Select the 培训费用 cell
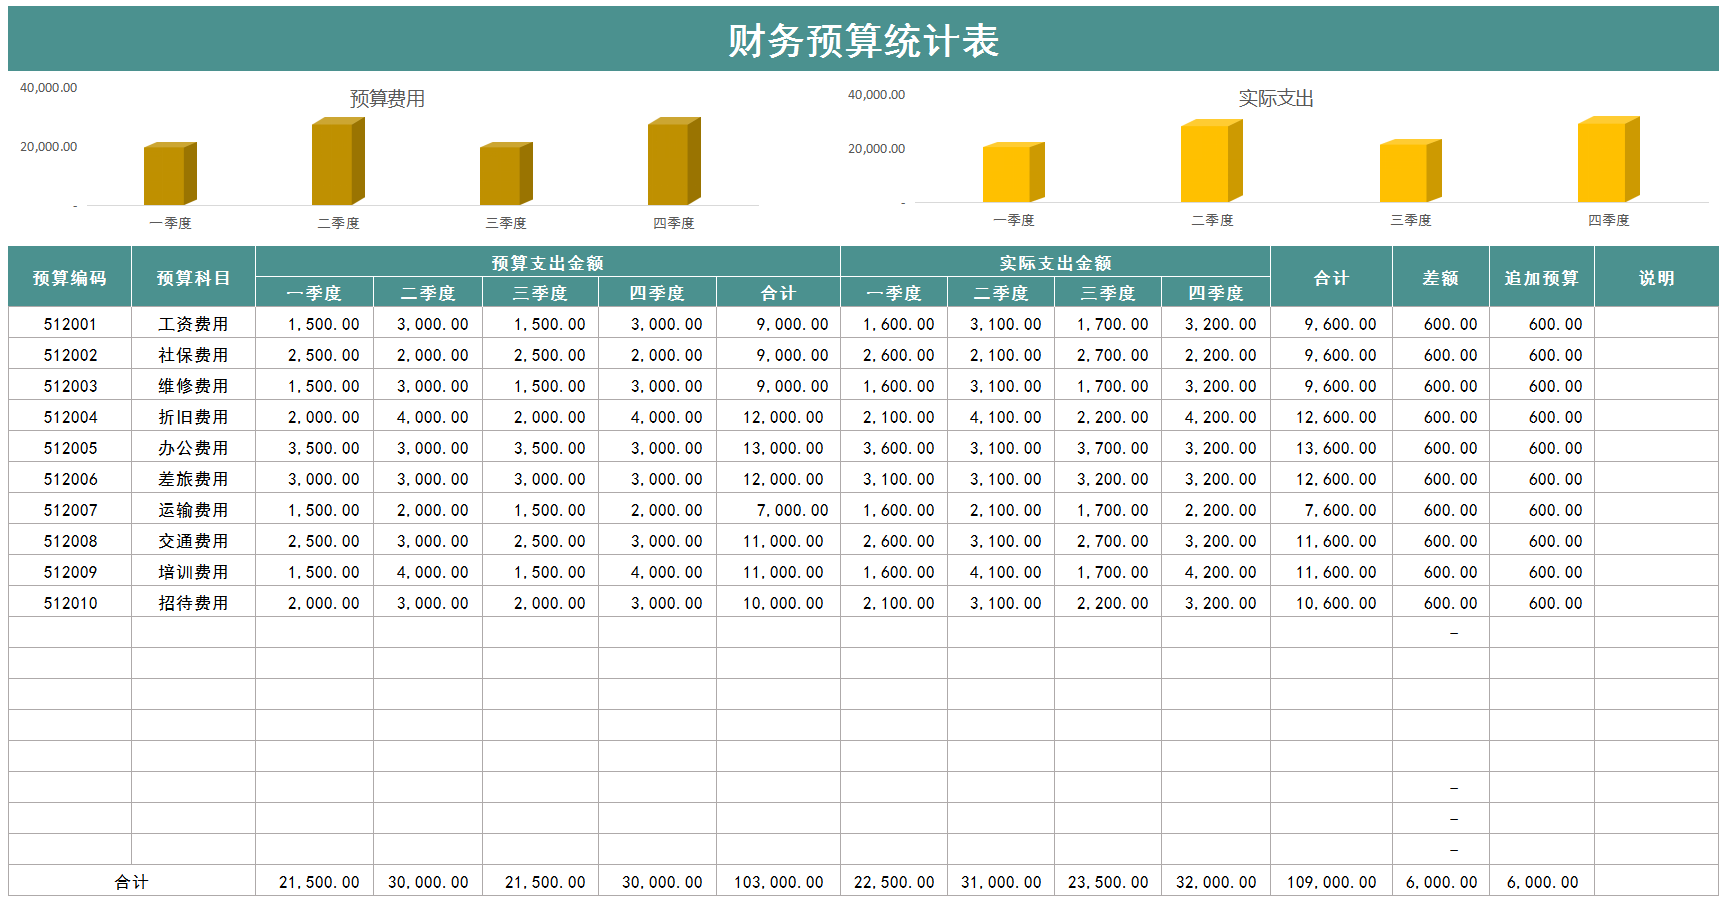 click(x=193, y=572)
